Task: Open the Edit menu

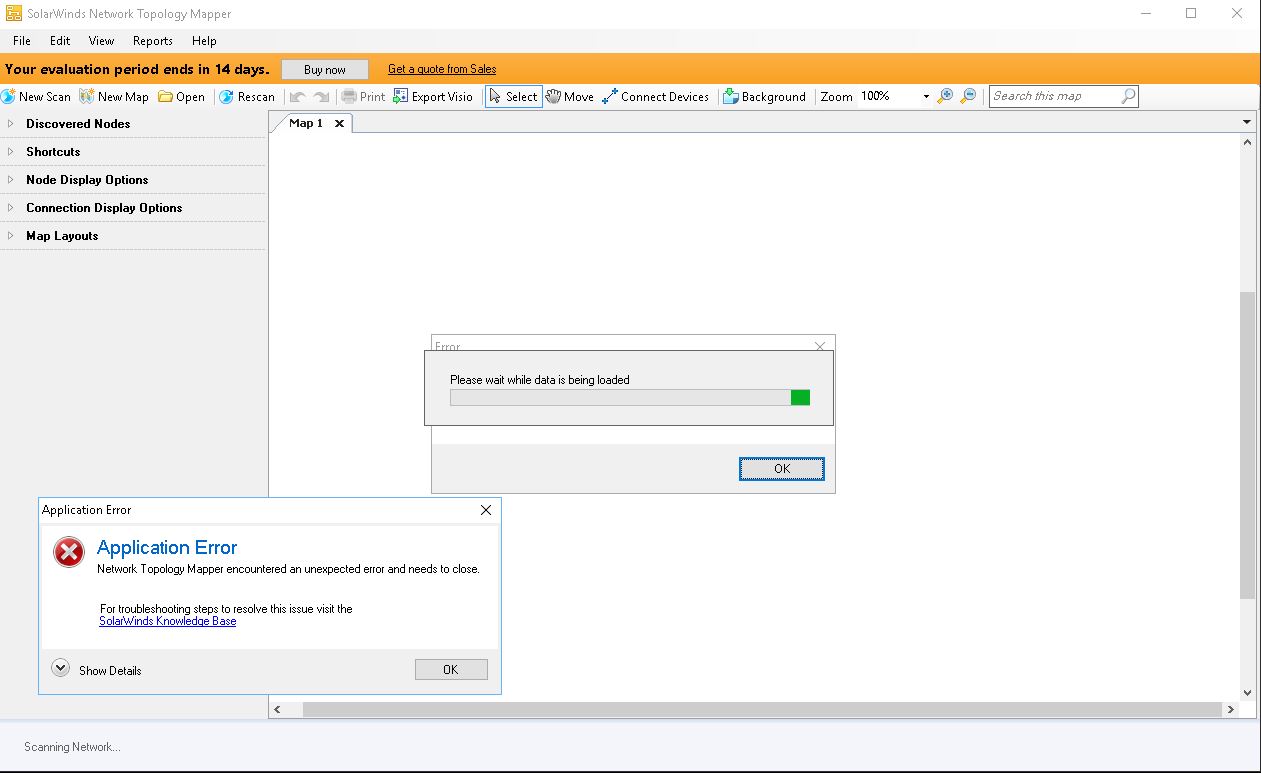Action: 60,41
